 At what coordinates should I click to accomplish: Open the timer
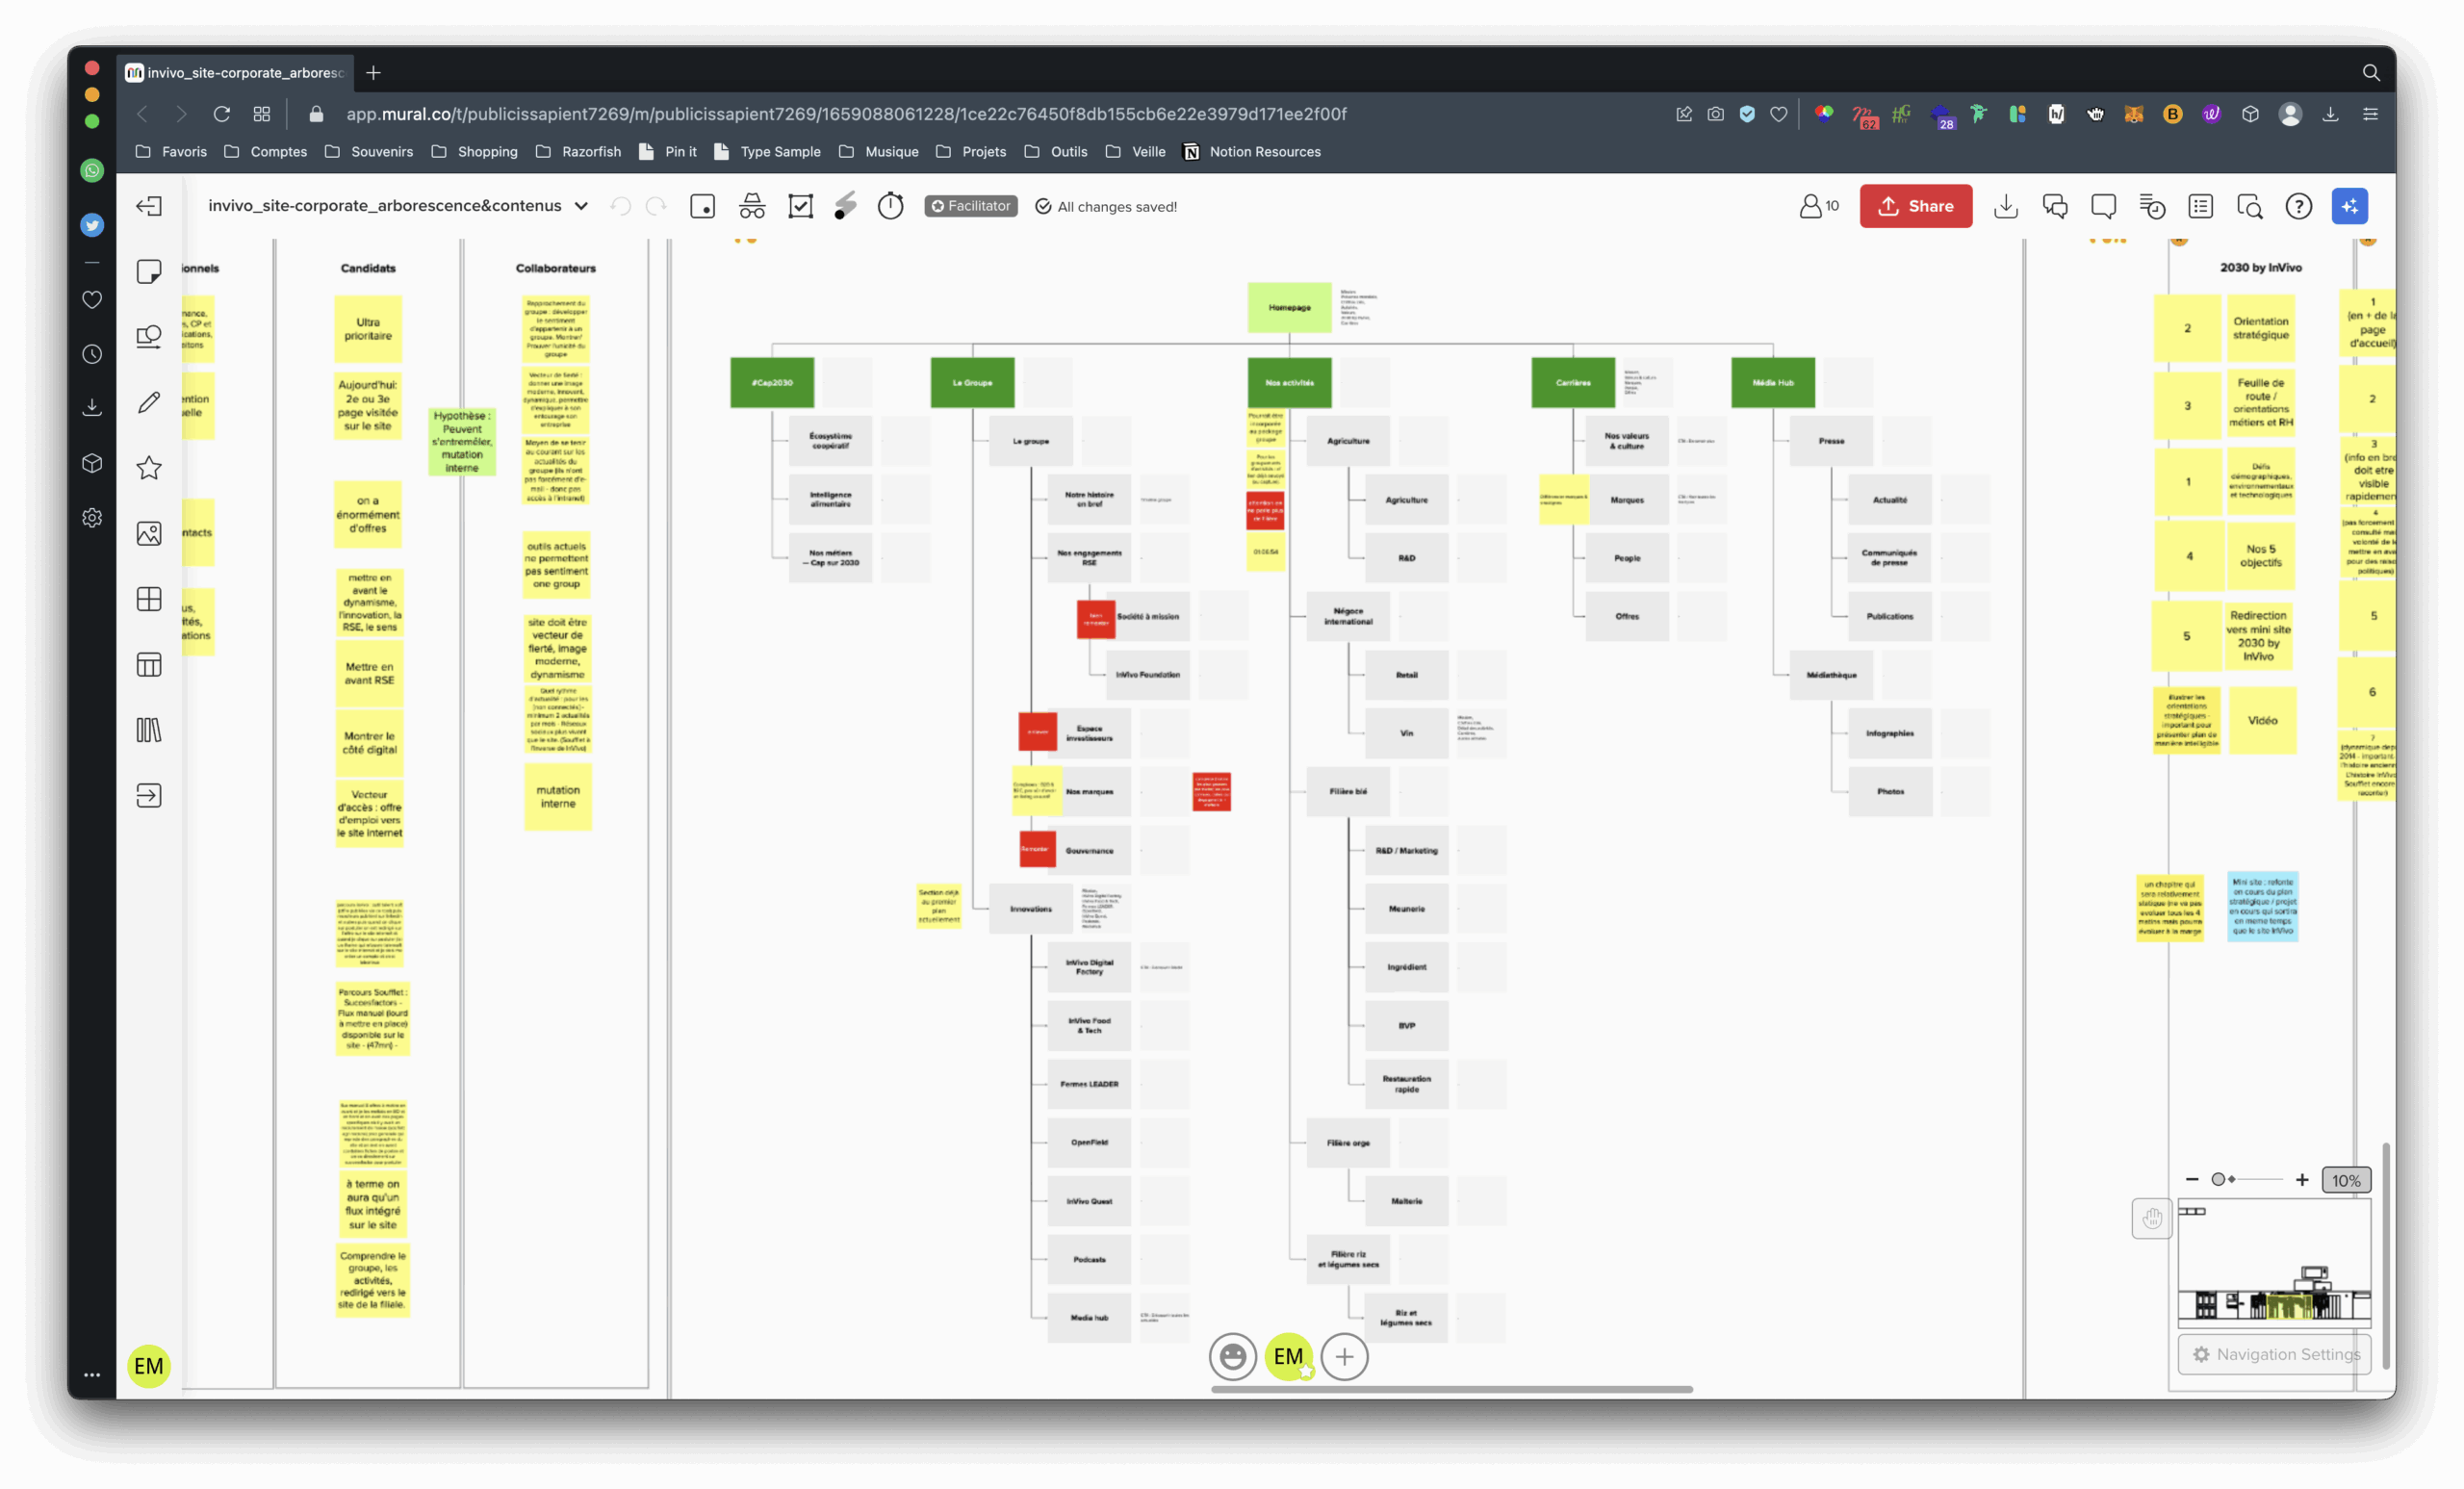point(891,206)
